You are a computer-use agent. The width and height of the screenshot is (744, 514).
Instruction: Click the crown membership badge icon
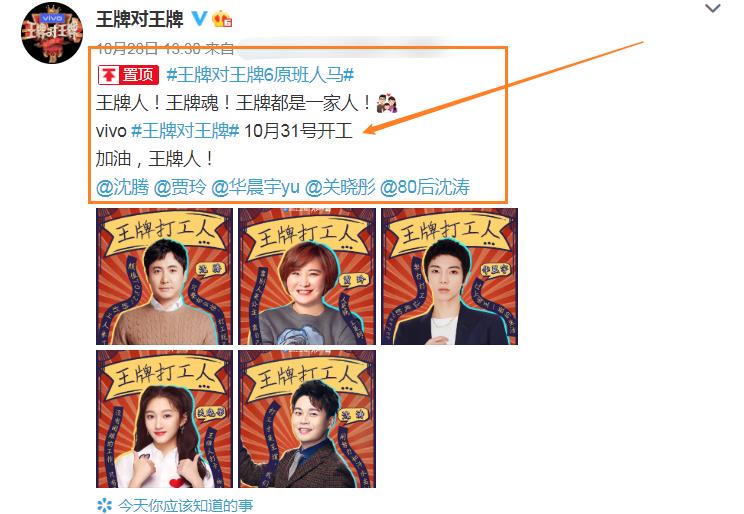pyautogui.click(x=222, y=19)
